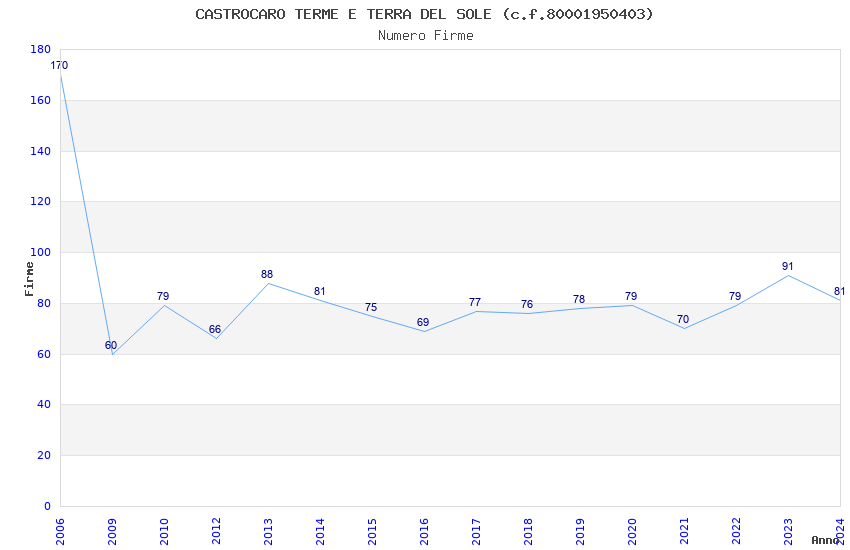Viewport: 850px width, 550px height.
Task: Click the x-axis year label 2012
Action: point(216,532)
